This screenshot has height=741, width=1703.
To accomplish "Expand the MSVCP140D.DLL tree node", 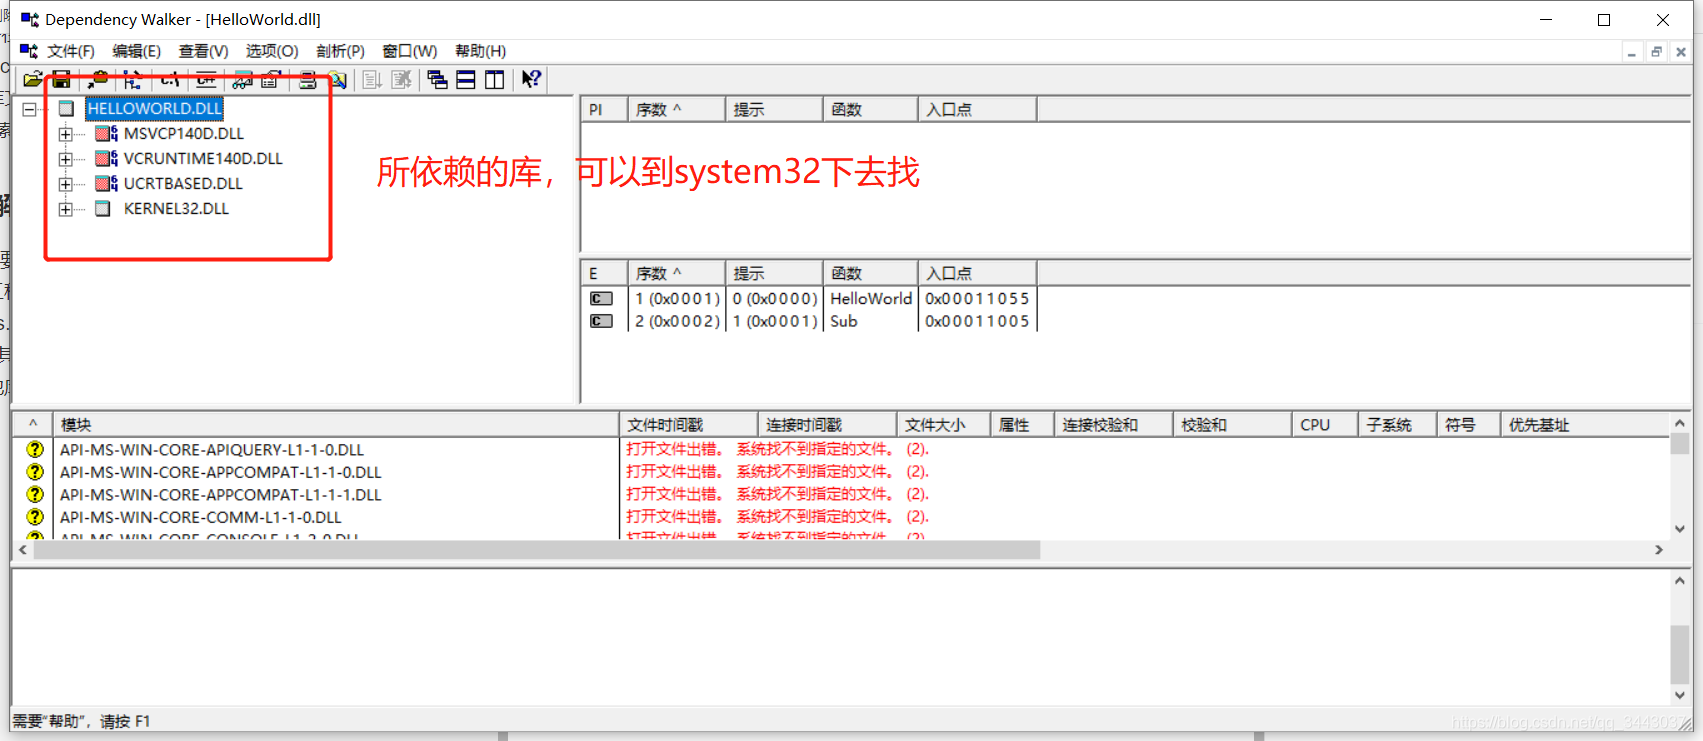I will [66, 134].
